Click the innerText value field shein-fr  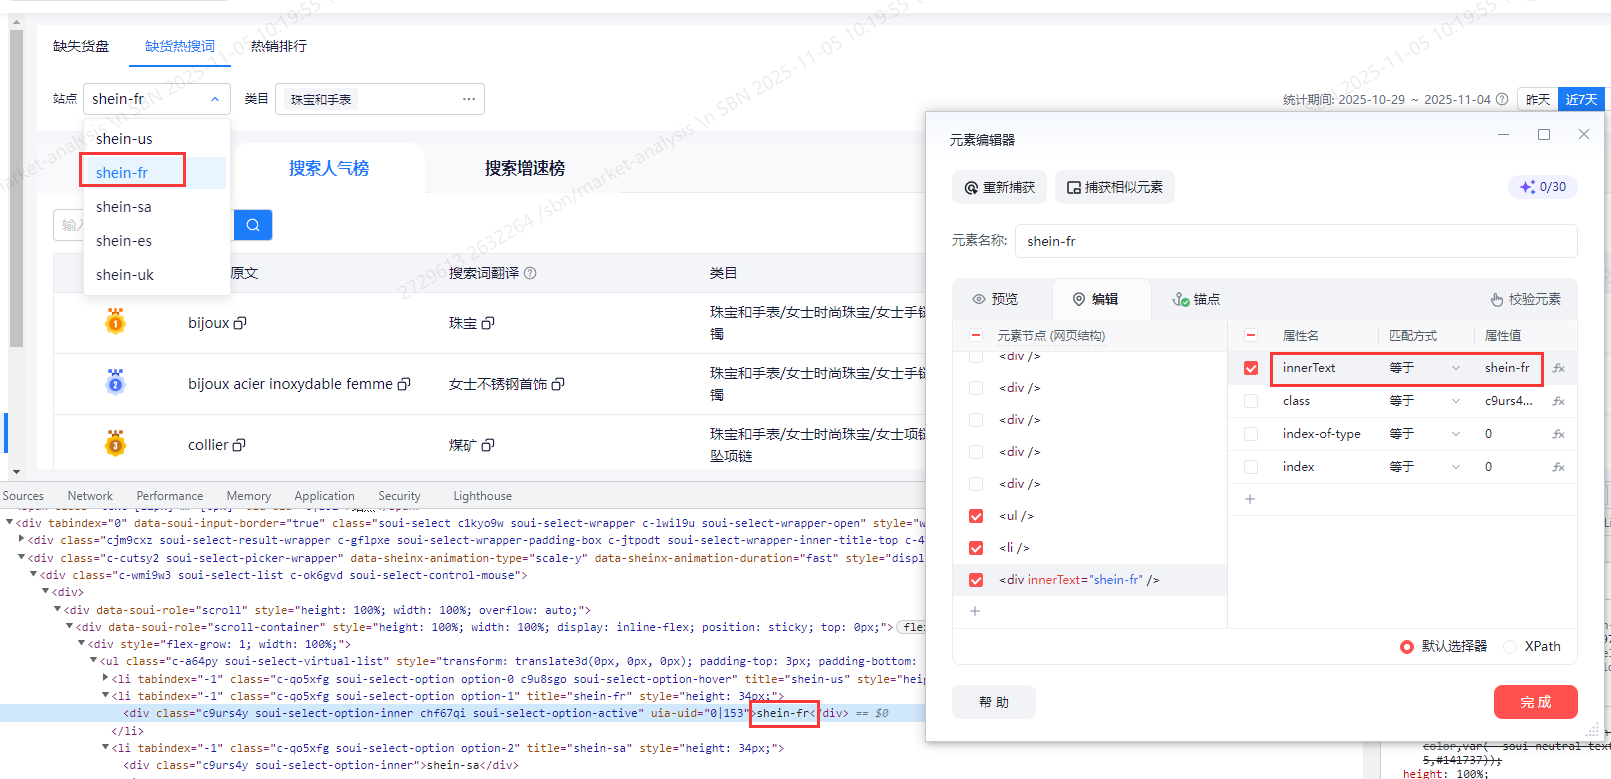1507,368
